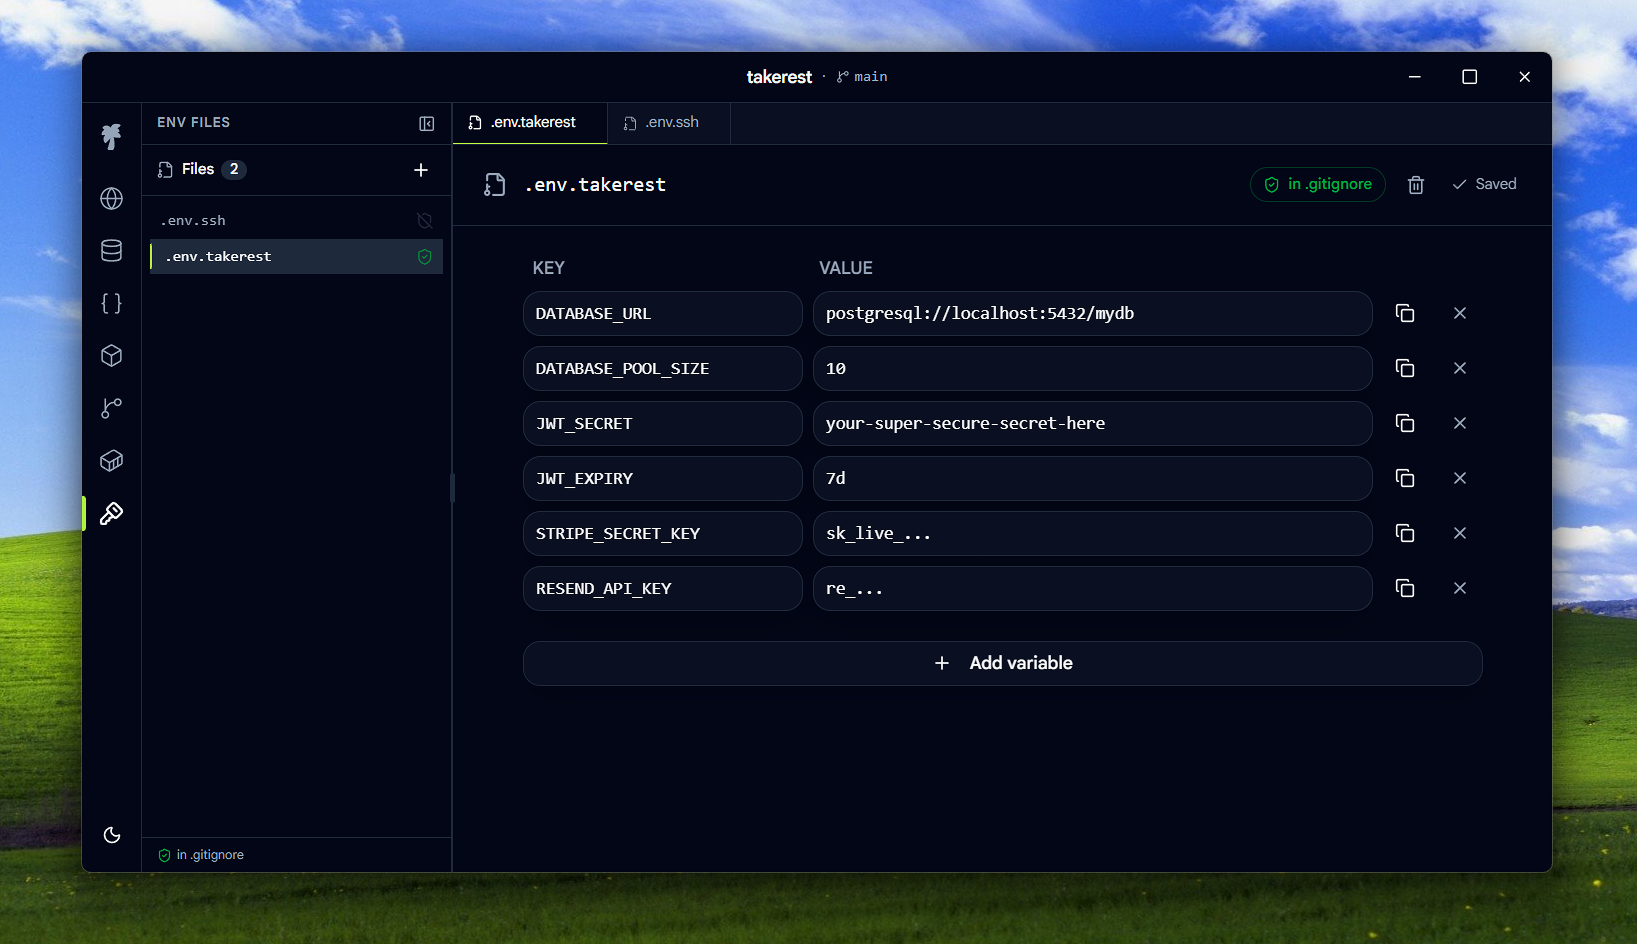Open the globe icon in sidebar
Viewport: 1637px width, 944px height.
pyautogui.click(x=111, y=198)
